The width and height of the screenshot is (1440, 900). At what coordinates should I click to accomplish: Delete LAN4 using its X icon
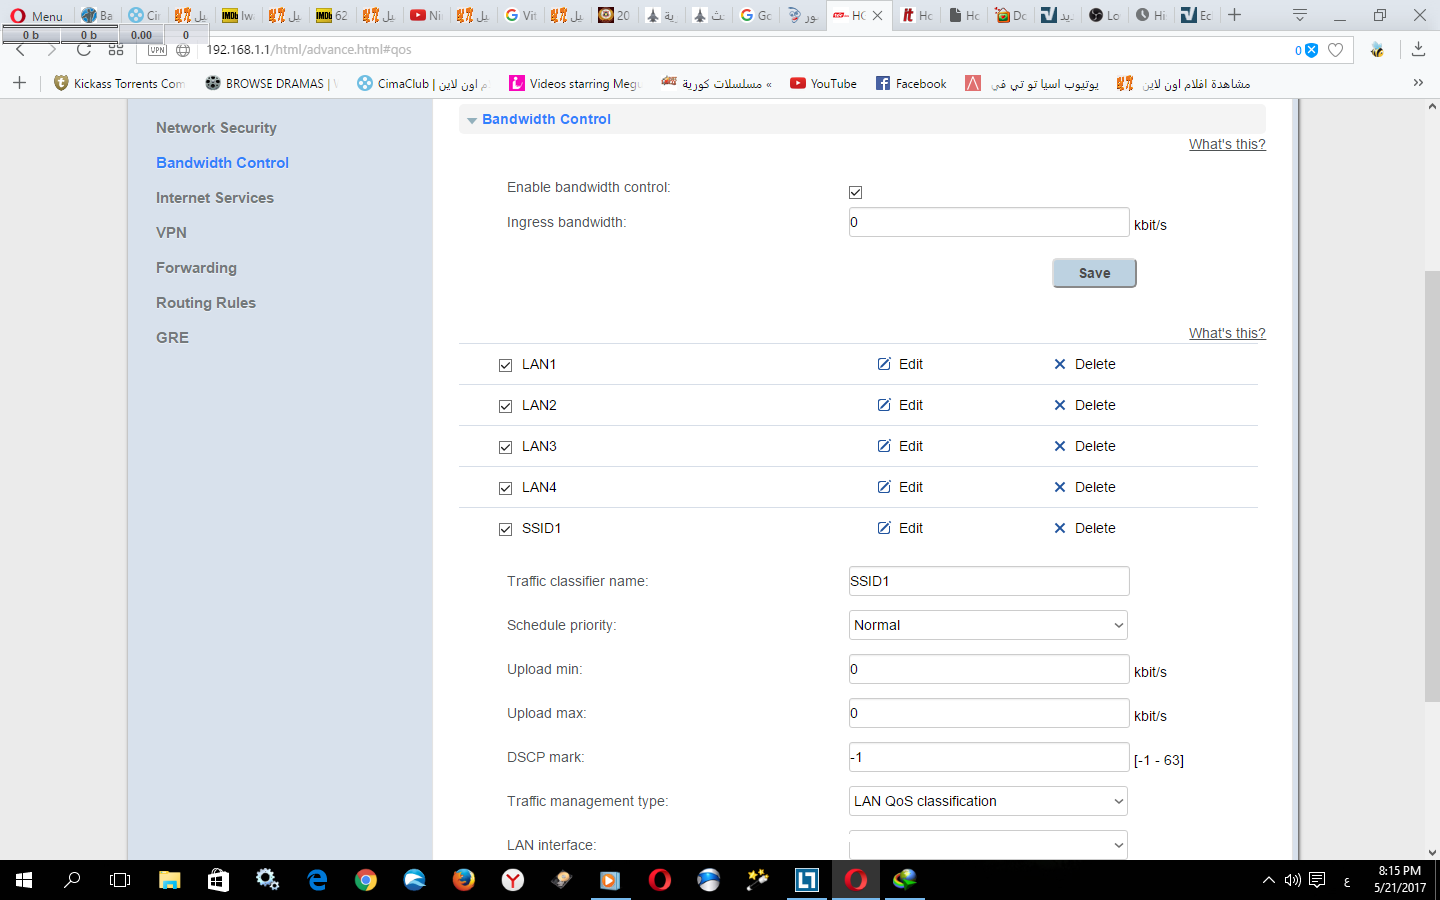(x=1060, y=487)
